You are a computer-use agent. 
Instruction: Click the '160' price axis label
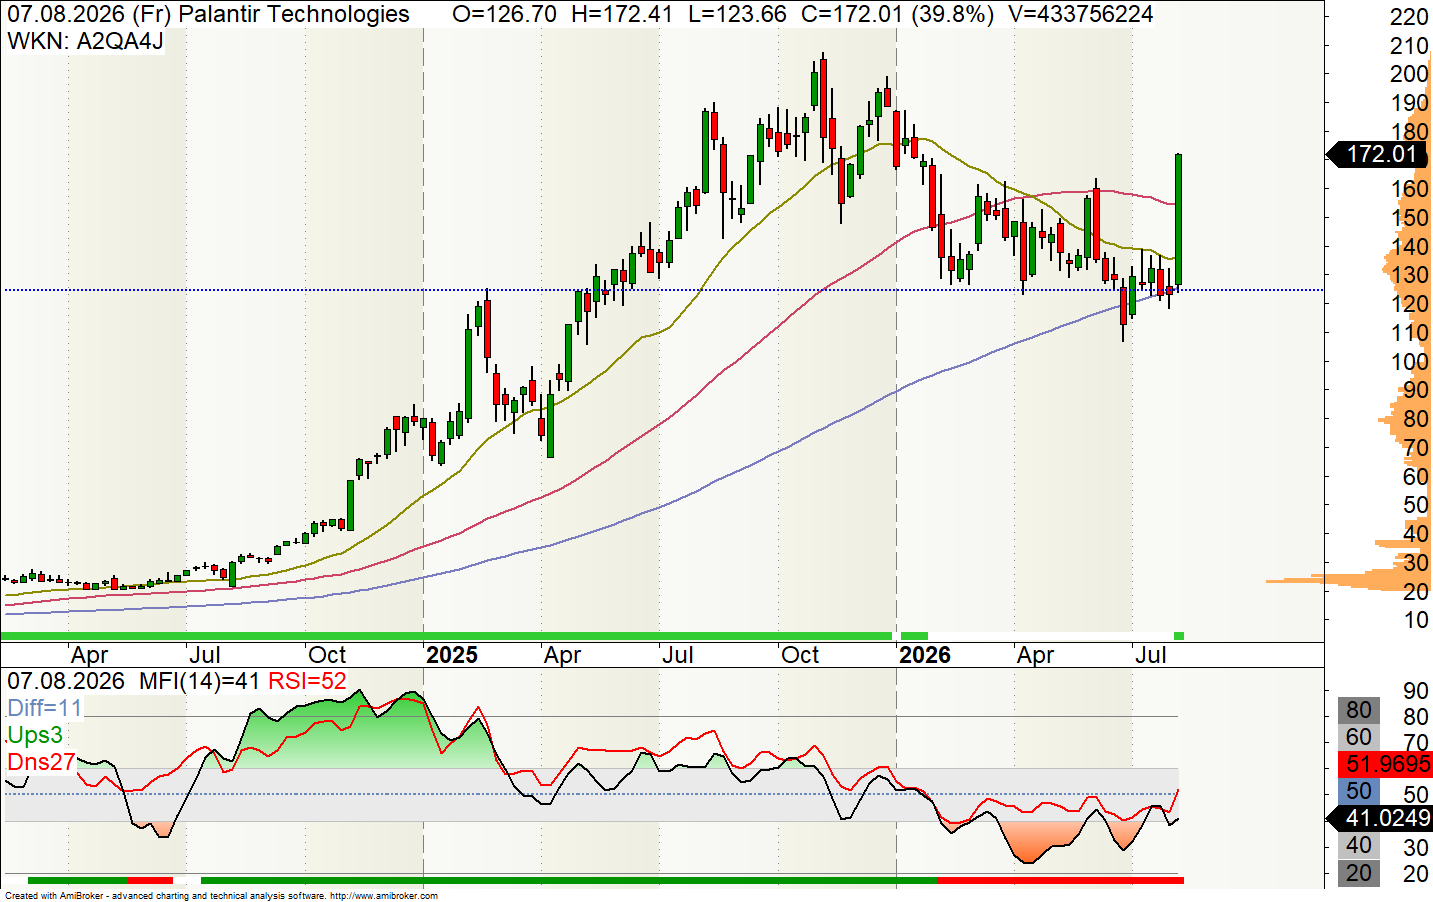pos(1409,189)
